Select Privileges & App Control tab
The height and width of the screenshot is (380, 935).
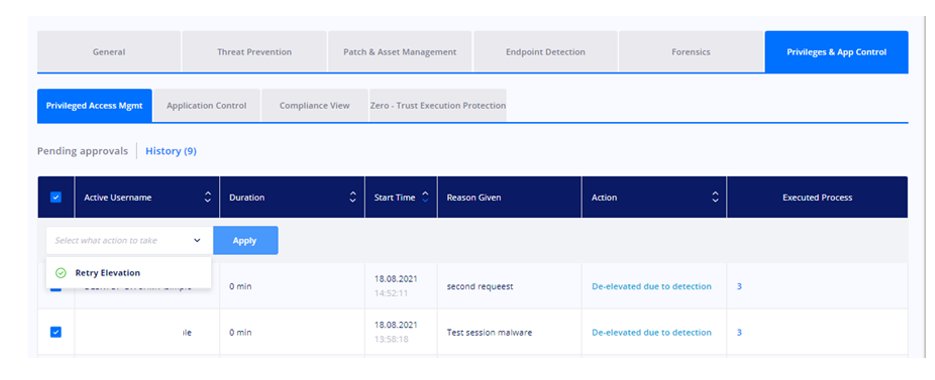[x=836, y=52]
